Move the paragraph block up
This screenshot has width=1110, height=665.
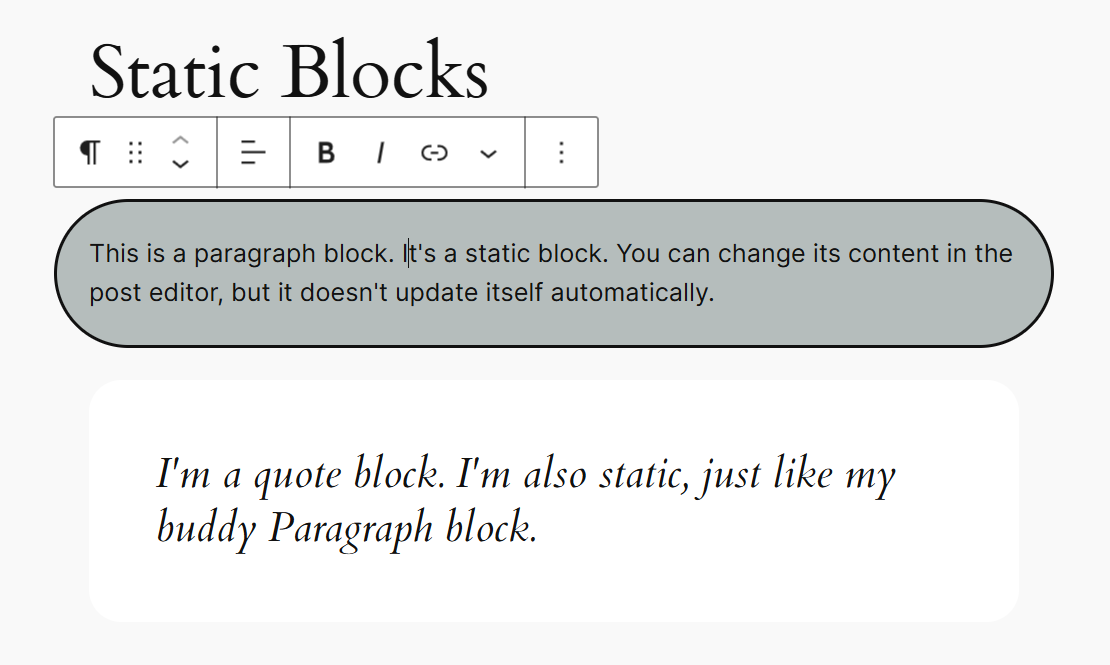180,139
